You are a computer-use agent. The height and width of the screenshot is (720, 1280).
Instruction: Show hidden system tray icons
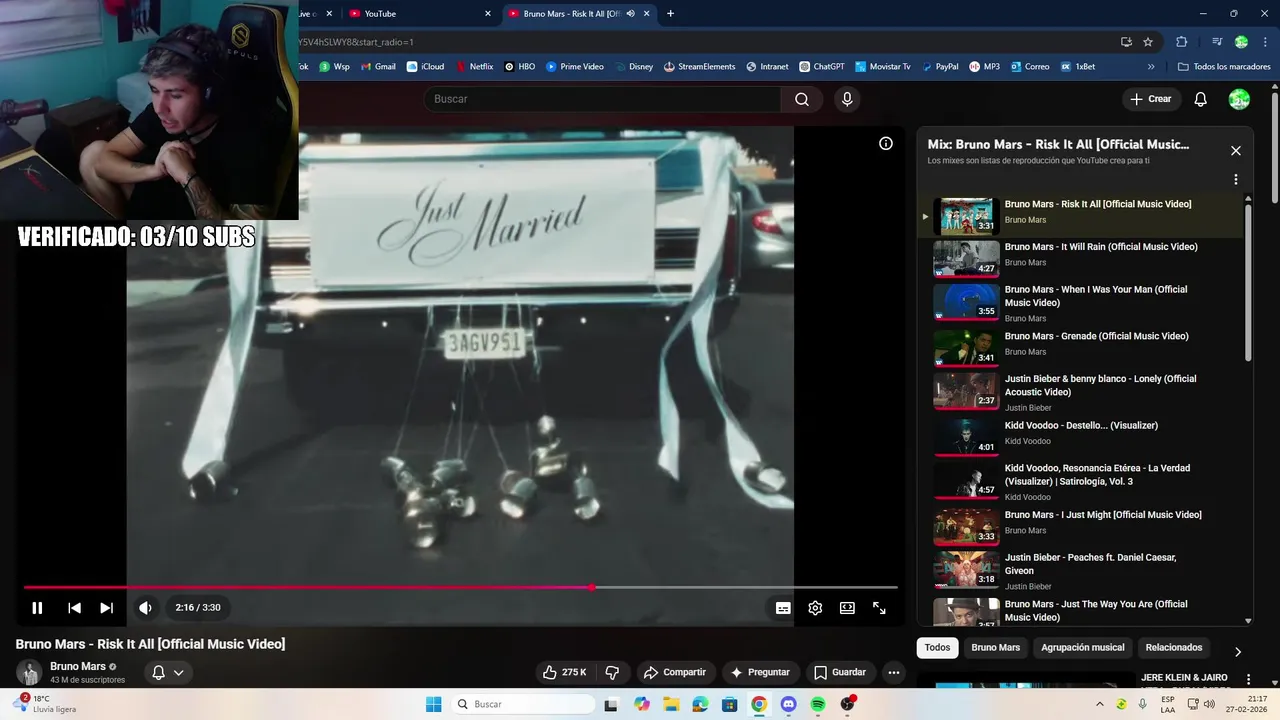[1100, 704]
